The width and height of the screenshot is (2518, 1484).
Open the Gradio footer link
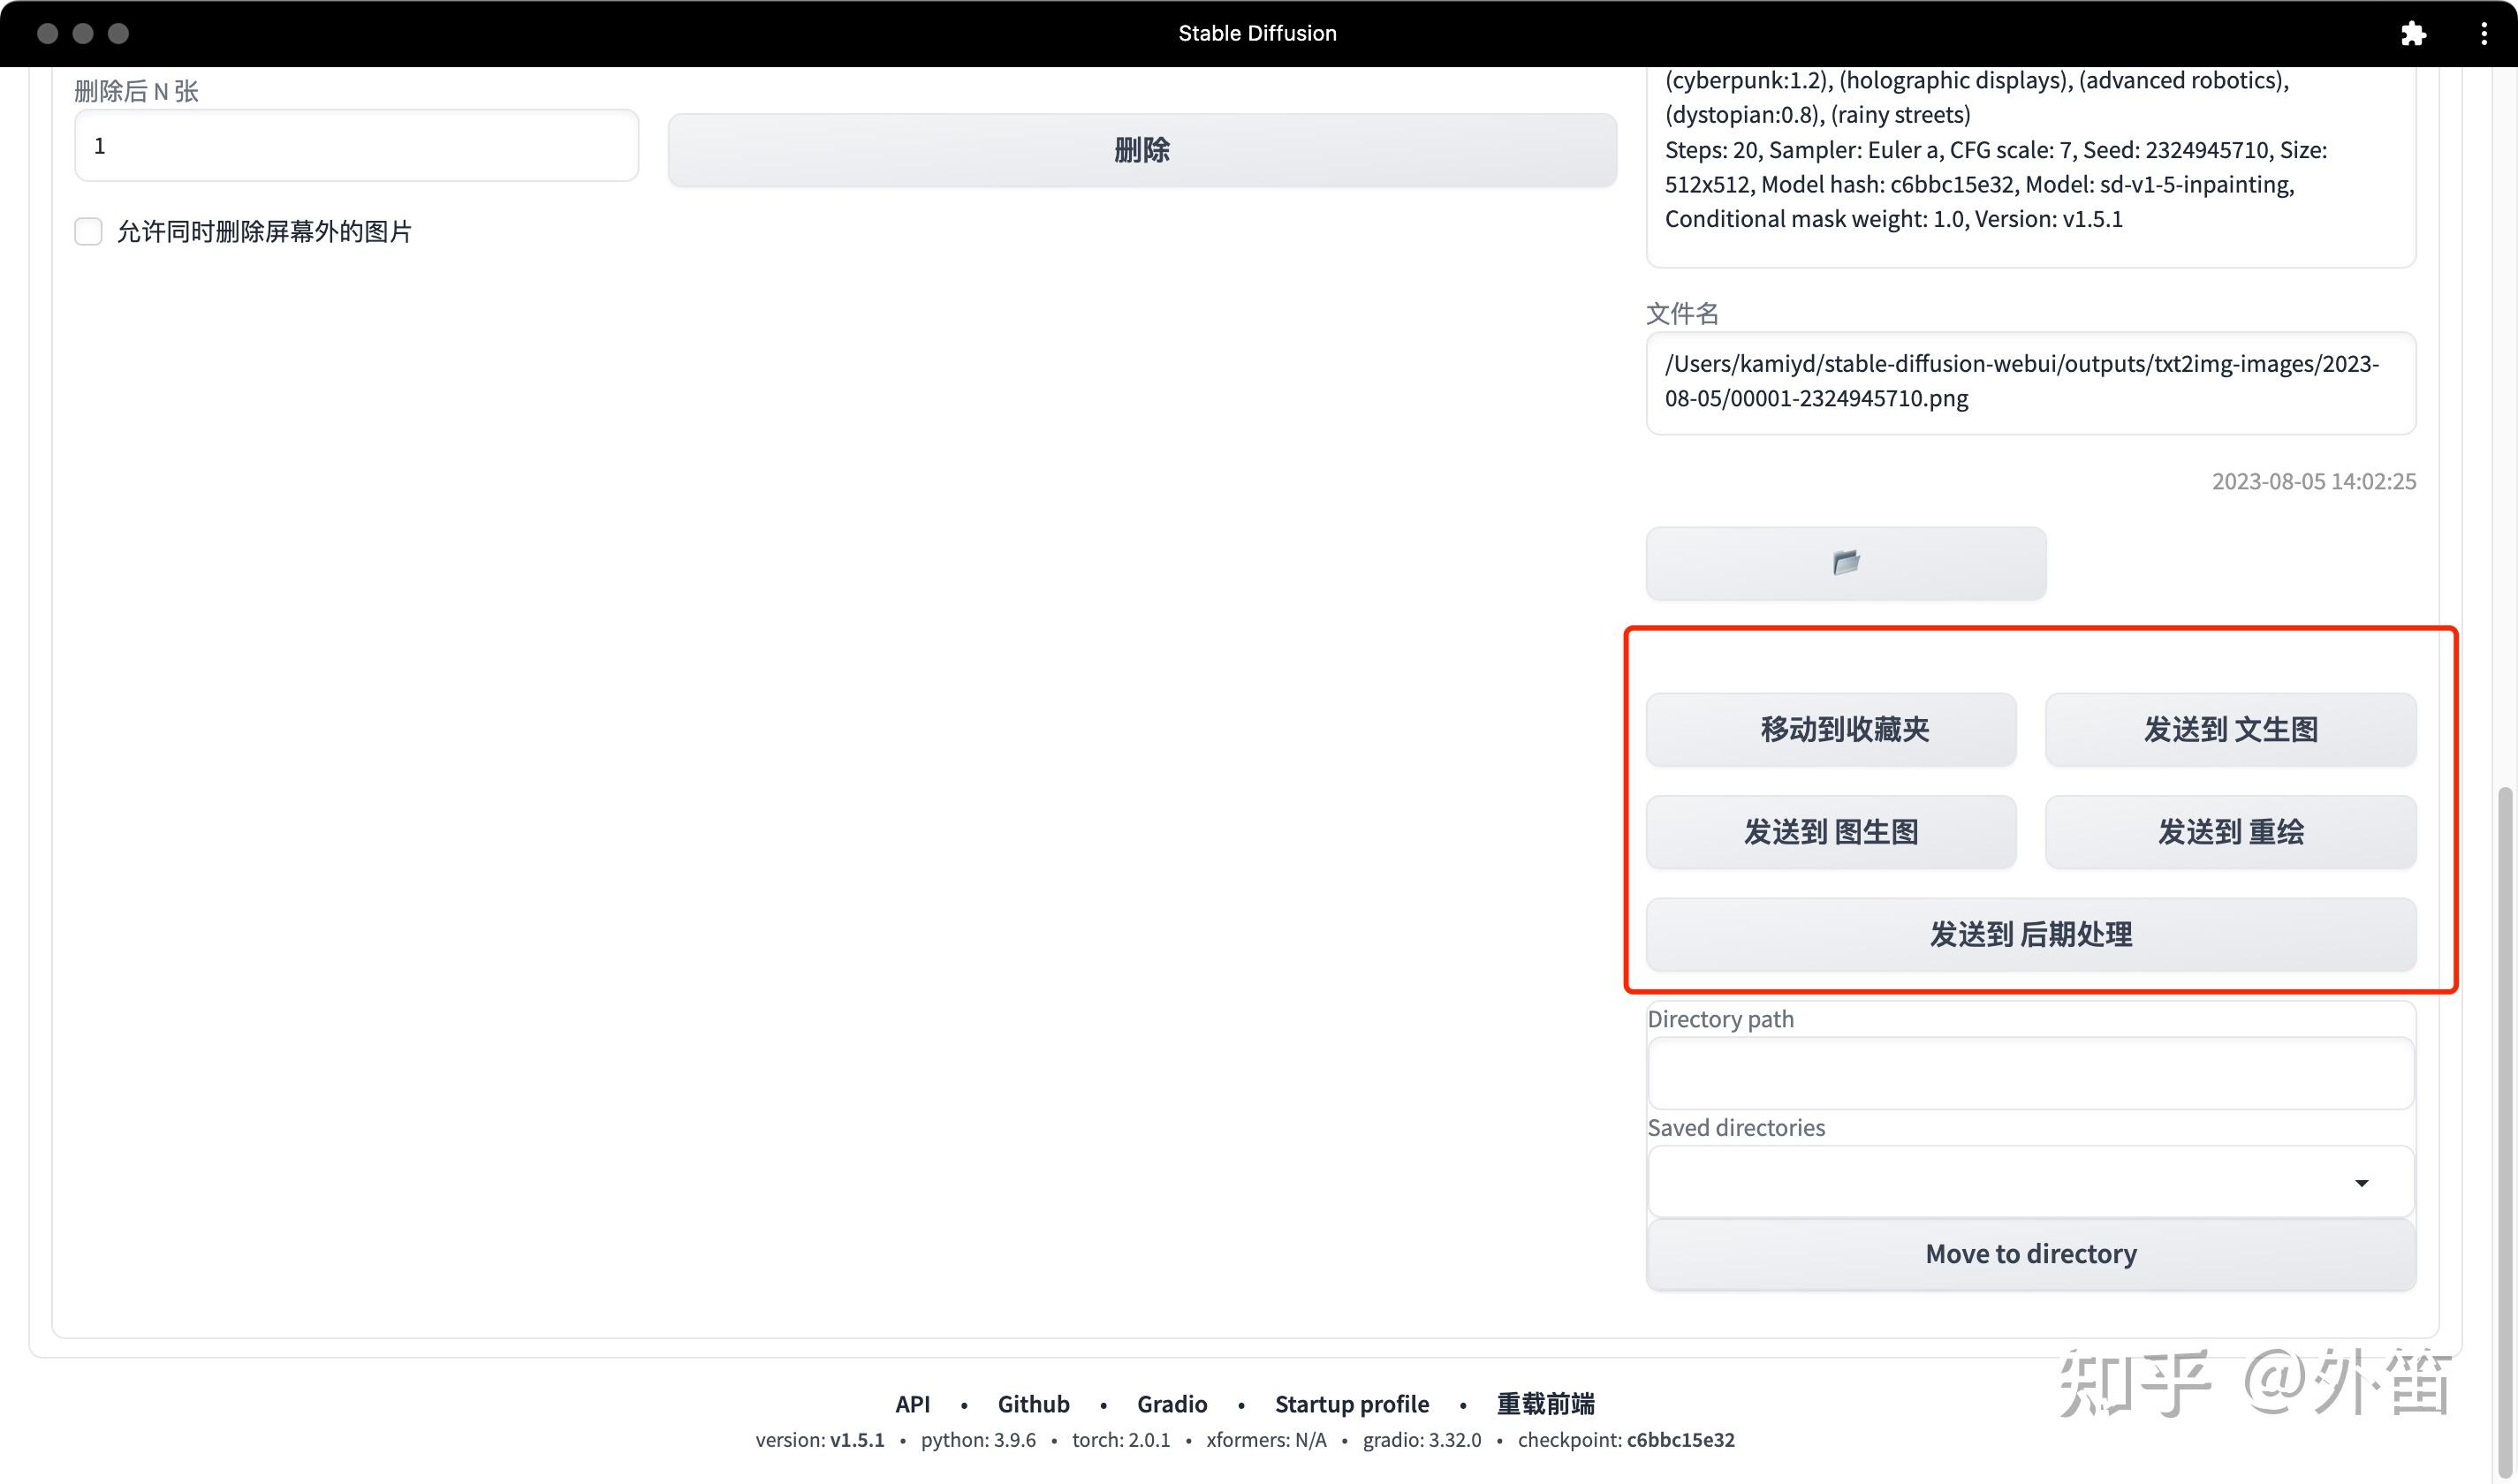tap(1171, 1404)
